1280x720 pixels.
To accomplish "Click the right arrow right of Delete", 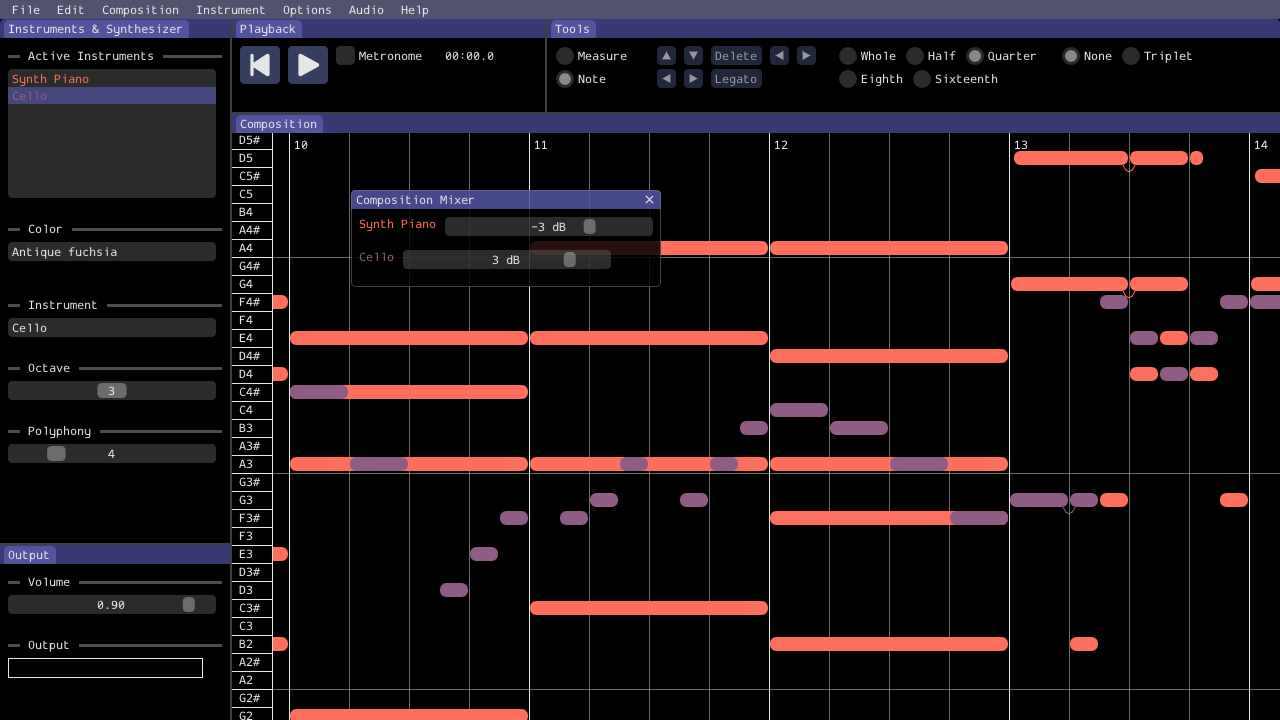I will [806, 56].
